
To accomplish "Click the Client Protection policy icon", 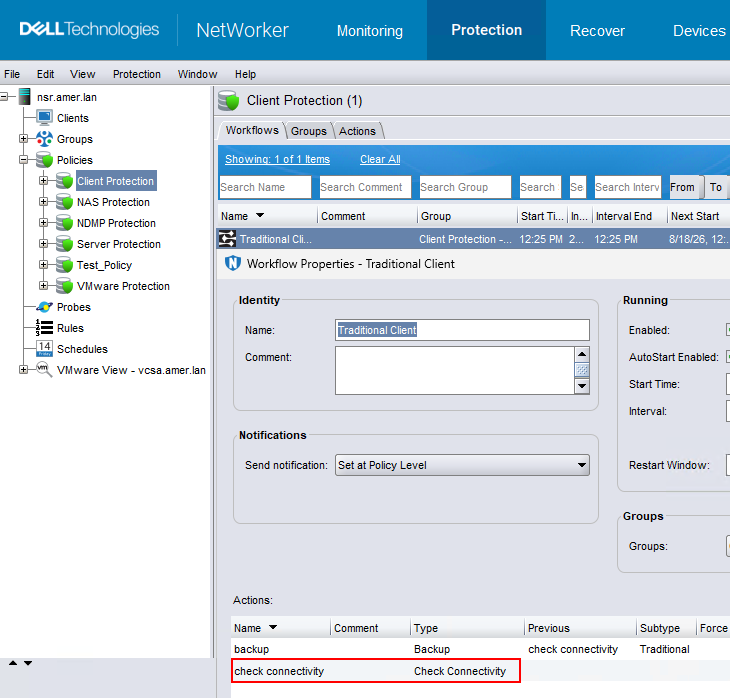I will pos(64,181).
